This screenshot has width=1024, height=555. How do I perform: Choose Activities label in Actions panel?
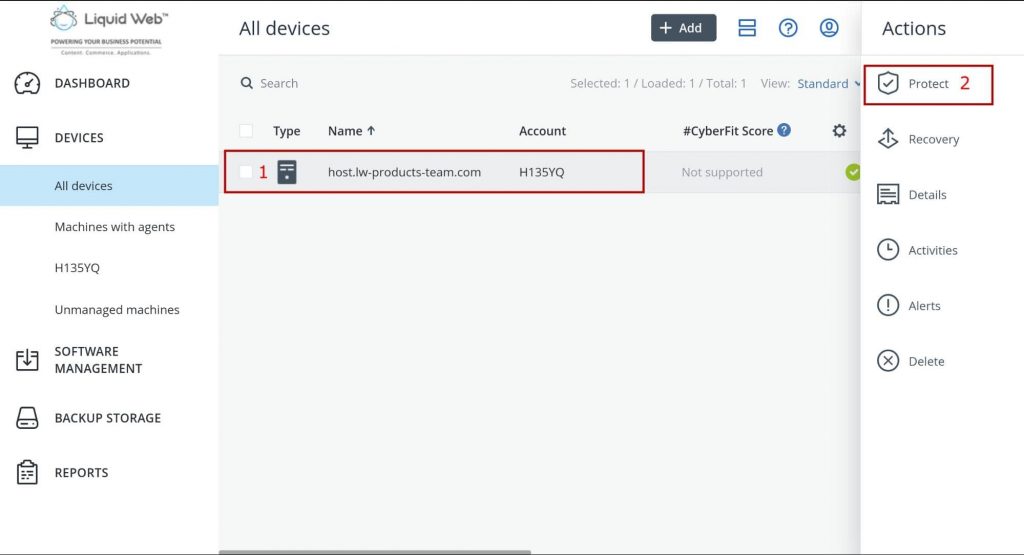coord(933,250)
